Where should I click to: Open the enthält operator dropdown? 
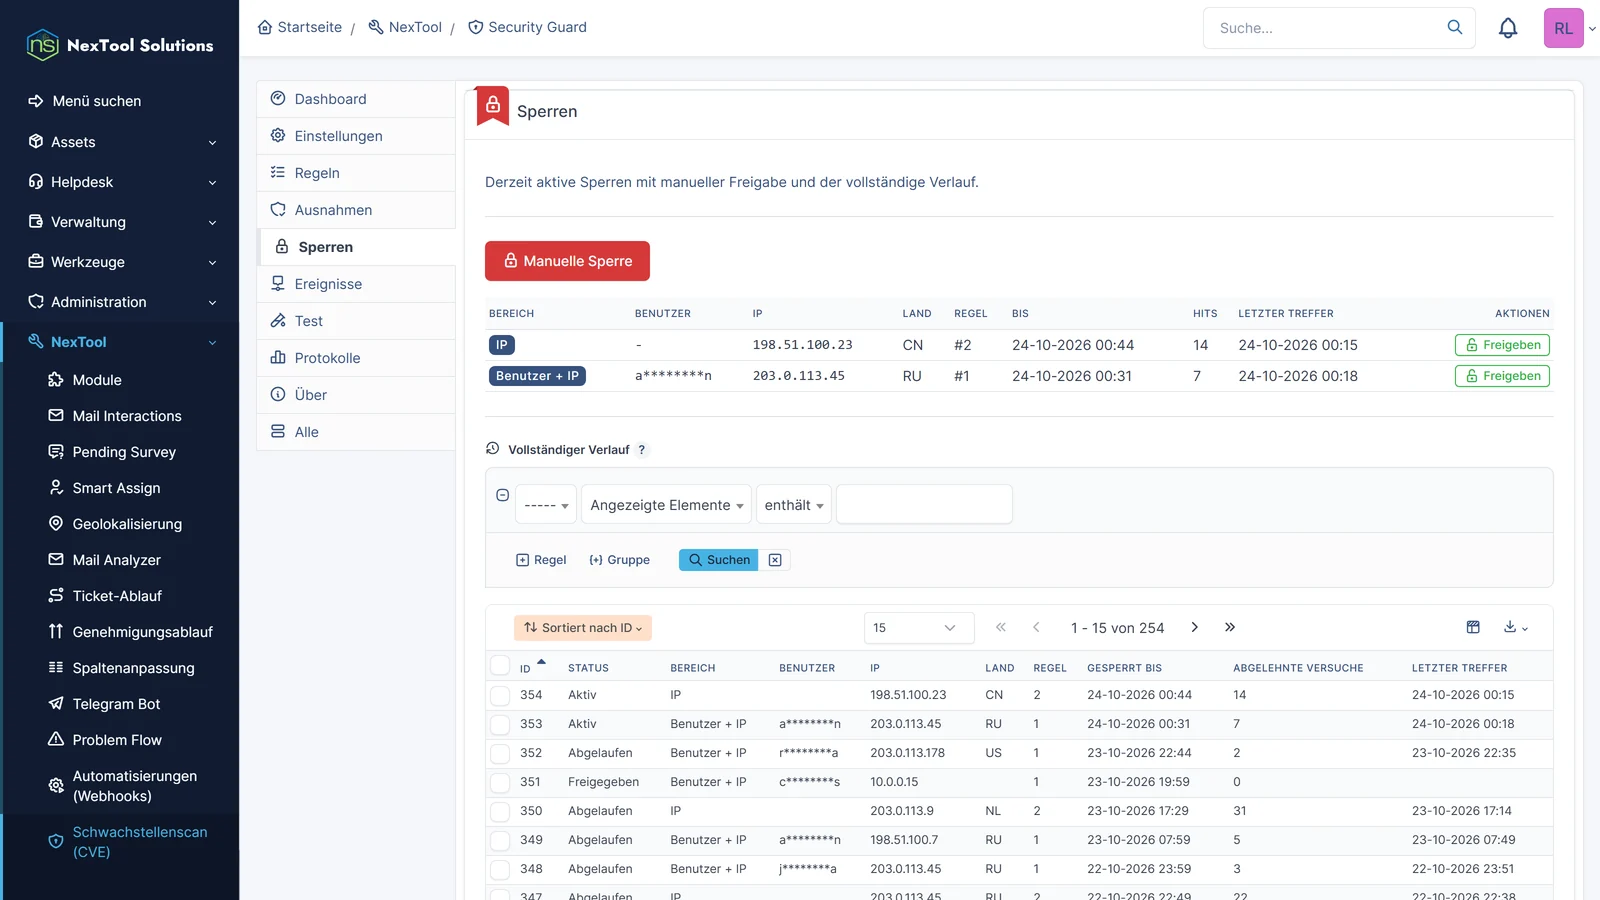pos(794,505)
